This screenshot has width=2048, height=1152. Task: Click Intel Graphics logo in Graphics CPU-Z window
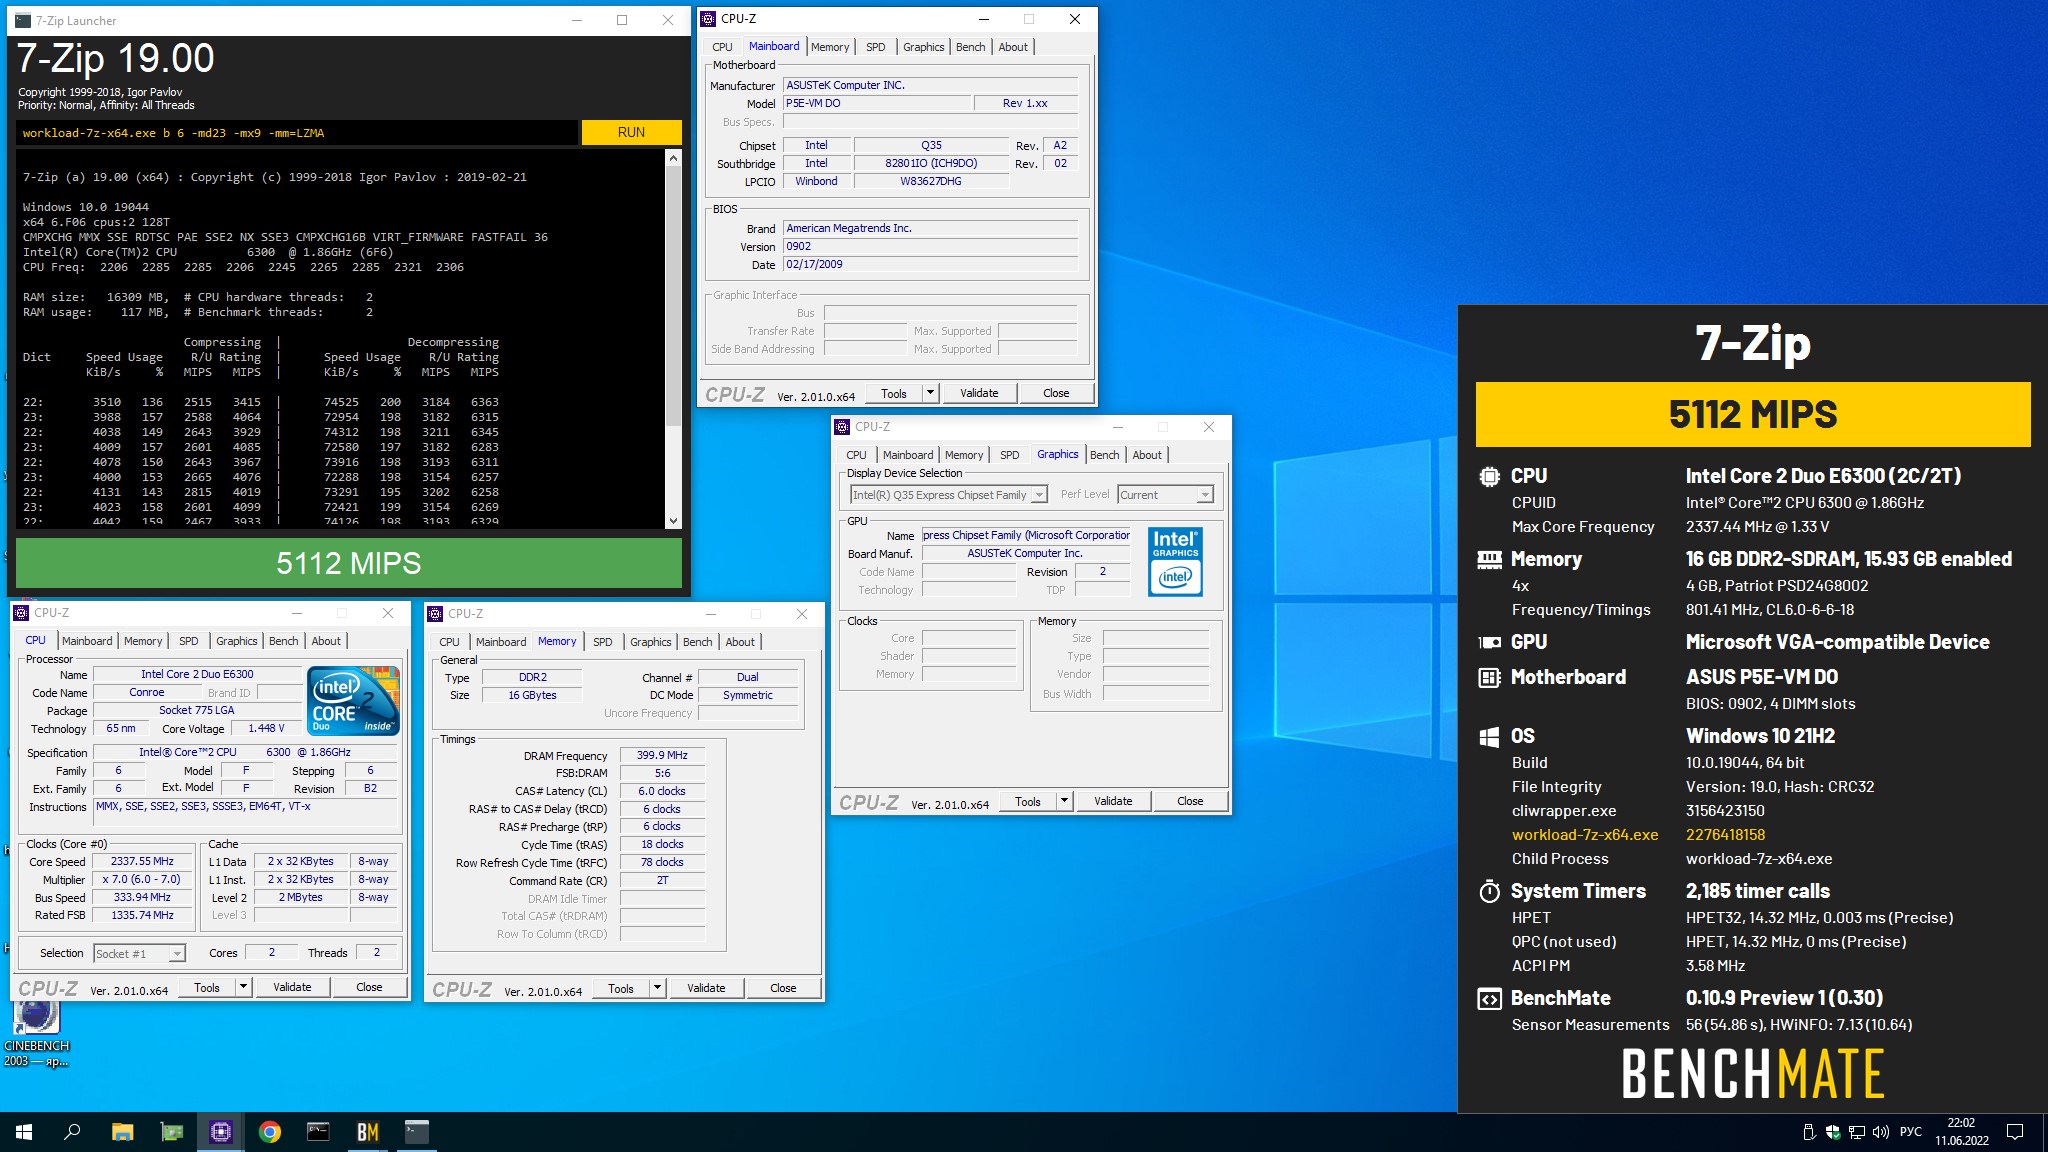[x=1175, y=562]
